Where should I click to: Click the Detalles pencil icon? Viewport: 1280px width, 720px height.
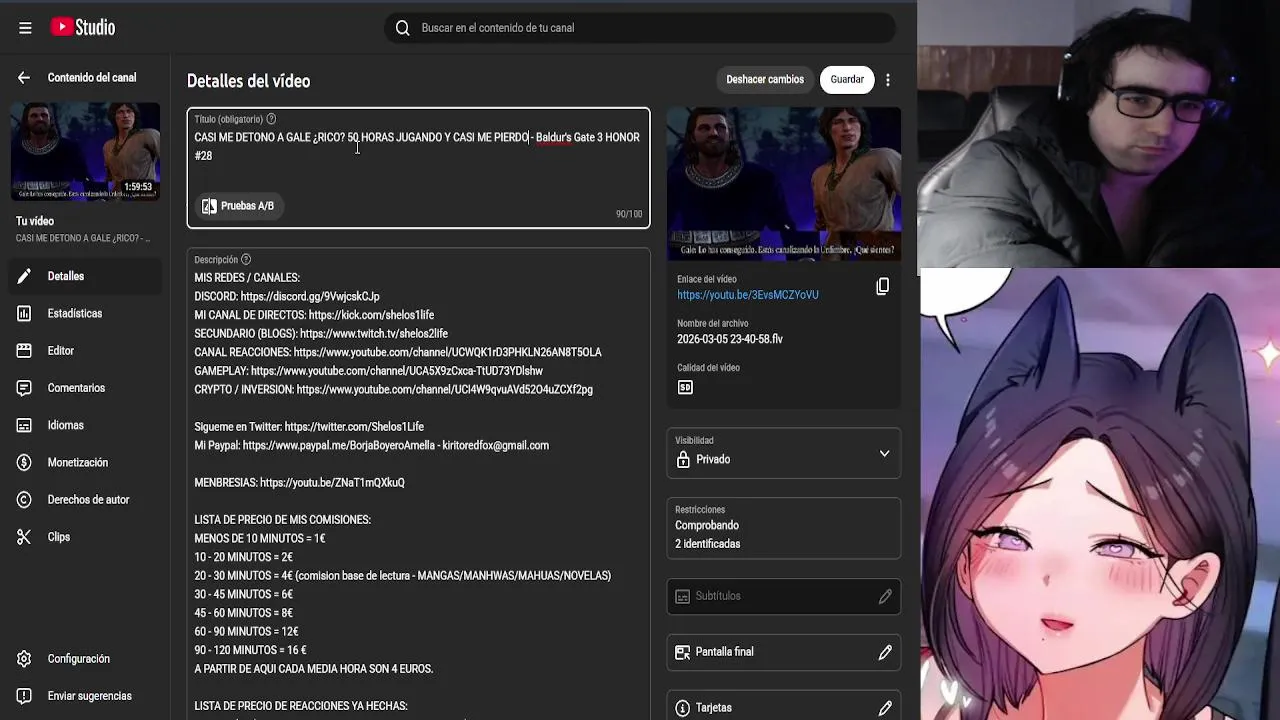point(25,276)
